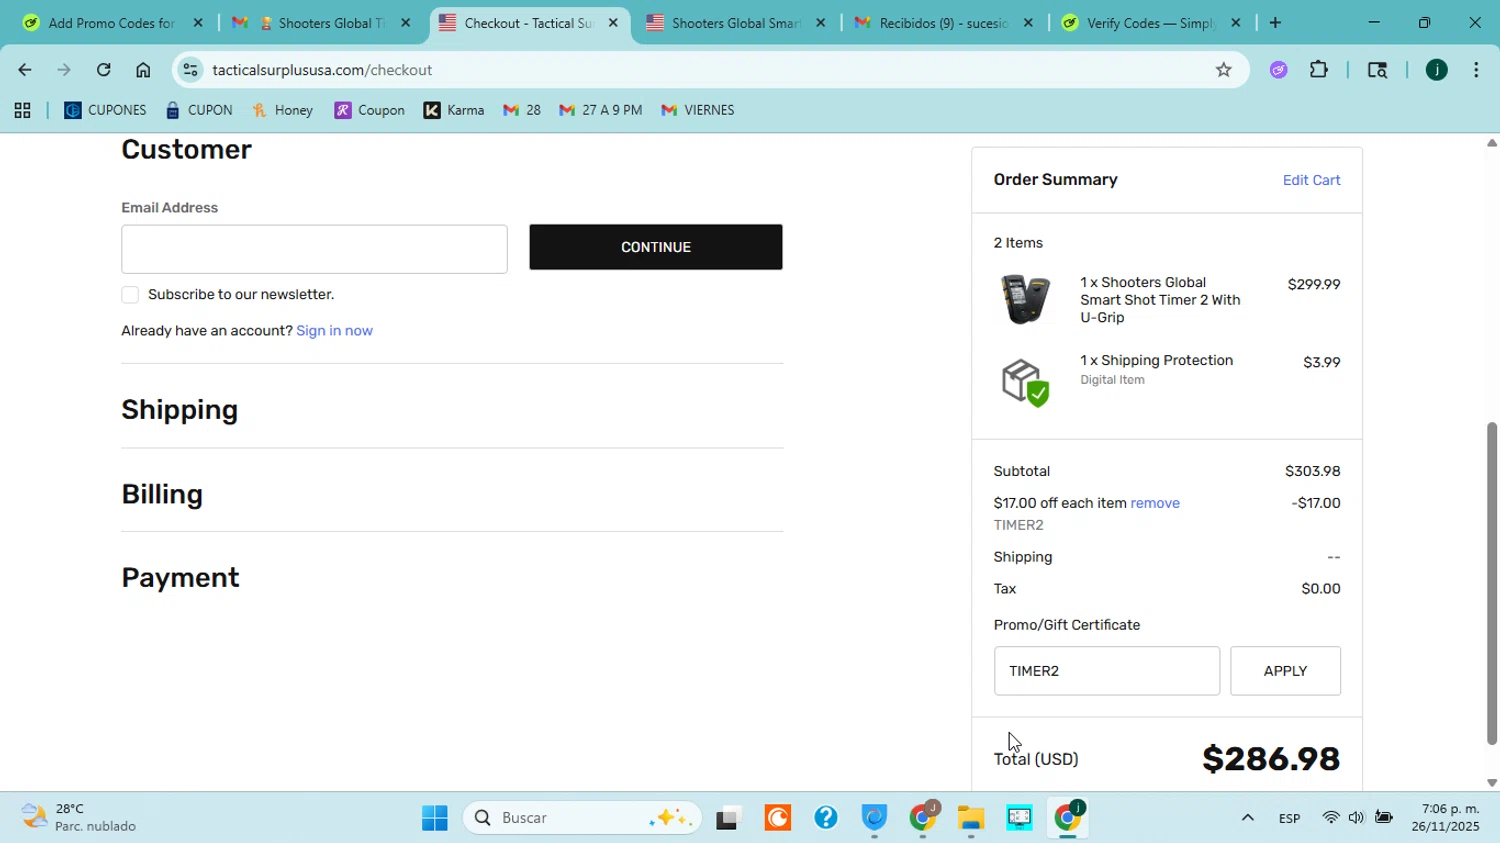Click the $286.98 total amount
The height and width of the screenshot is (843, 1500).
[x=1271, y=759]
